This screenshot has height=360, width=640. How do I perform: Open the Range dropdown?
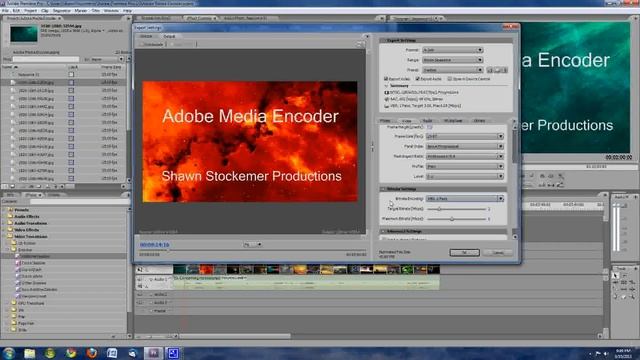[453, 60]
